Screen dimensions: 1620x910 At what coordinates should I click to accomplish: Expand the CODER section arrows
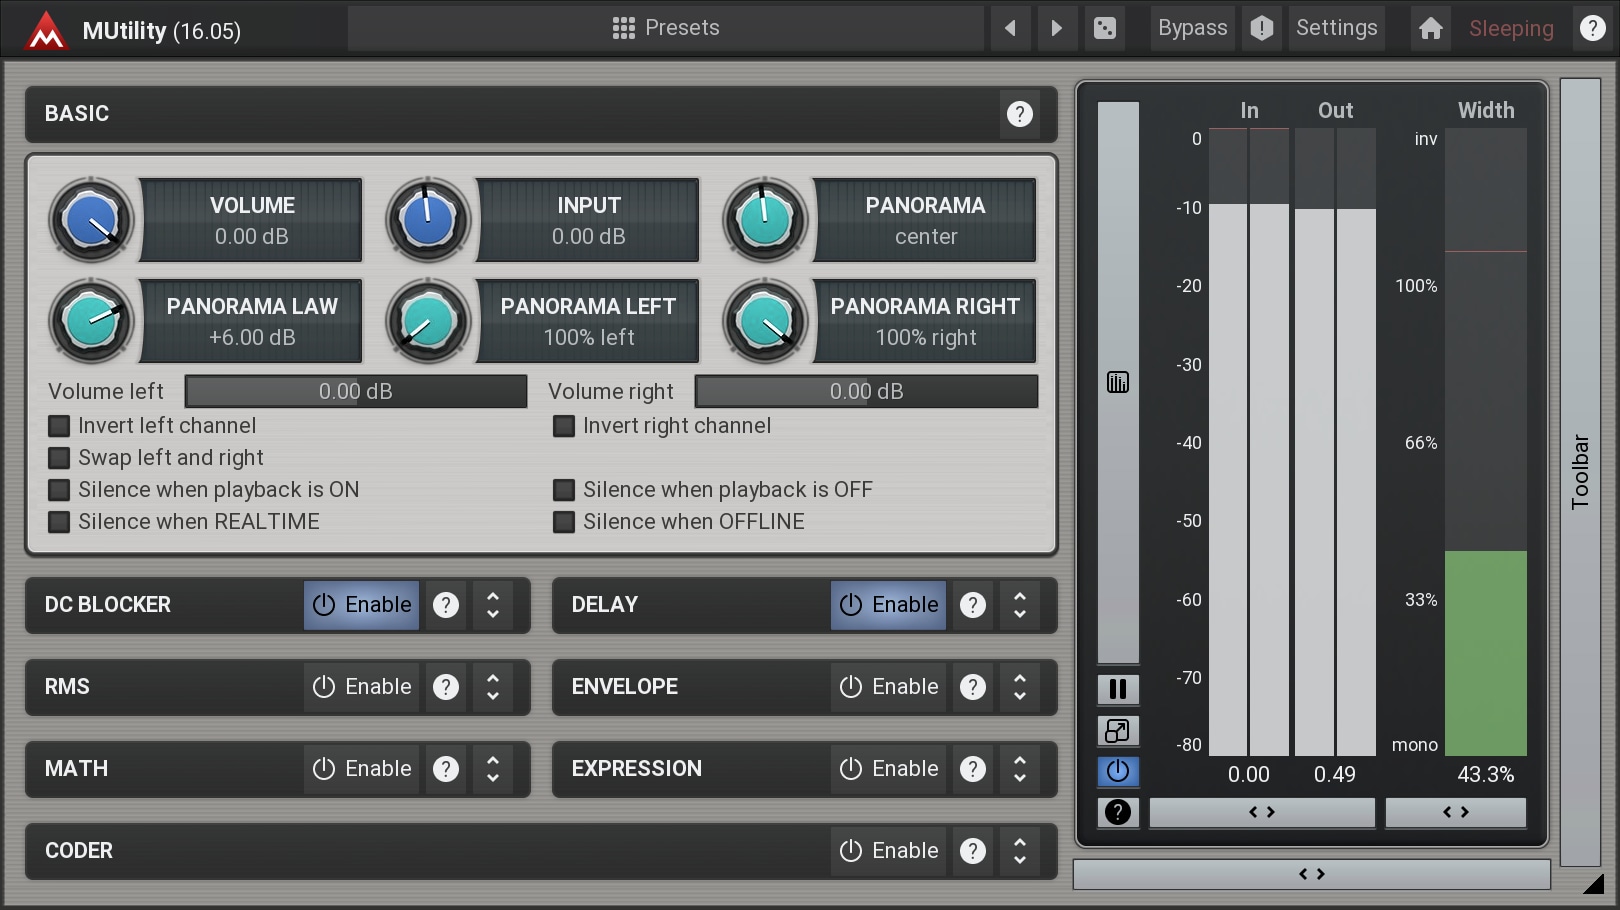click(x=1020, y=851)
